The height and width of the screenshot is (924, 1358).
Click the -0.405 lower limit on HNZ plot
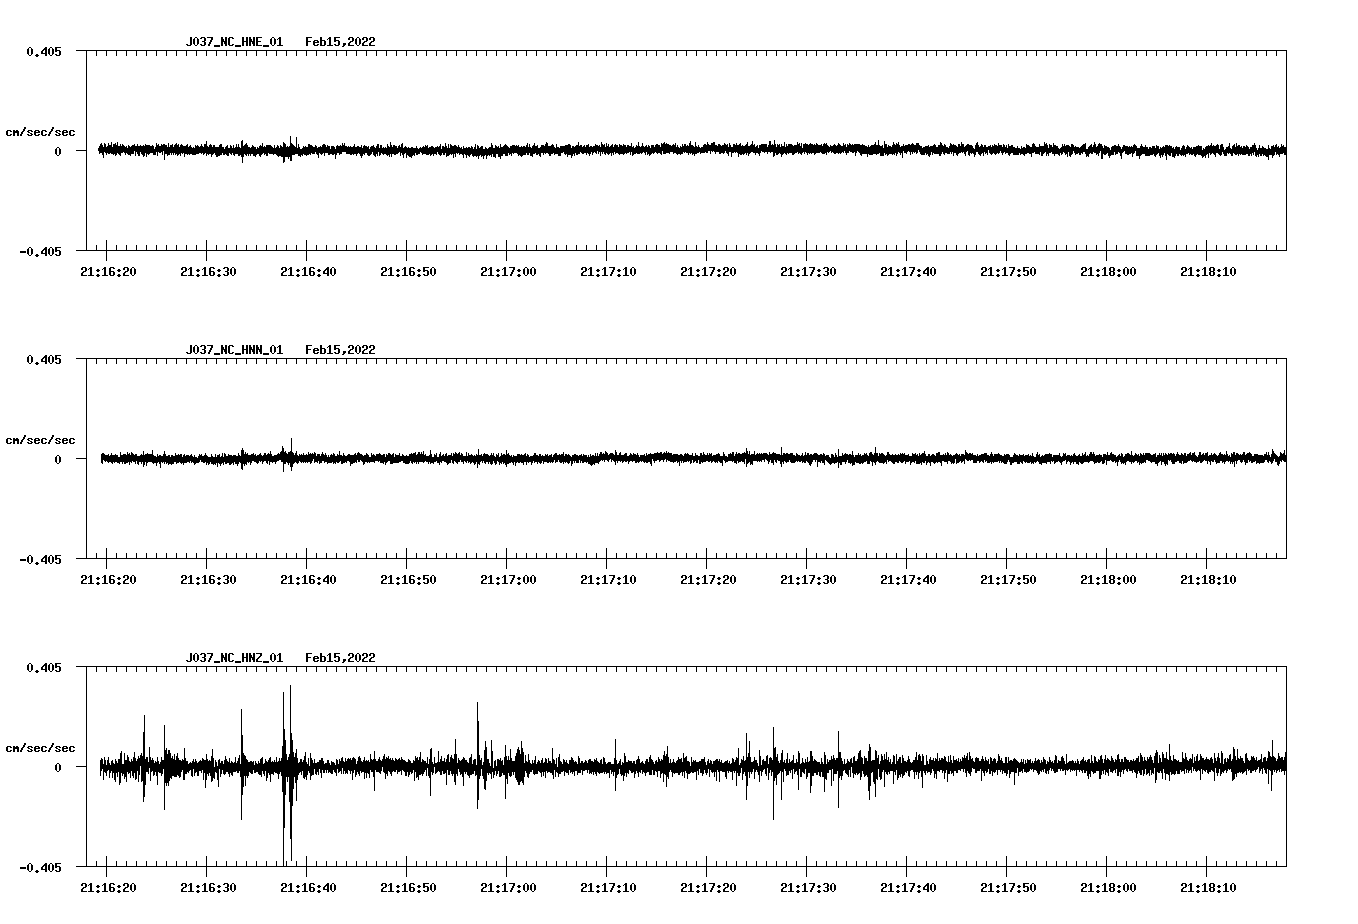40,867
